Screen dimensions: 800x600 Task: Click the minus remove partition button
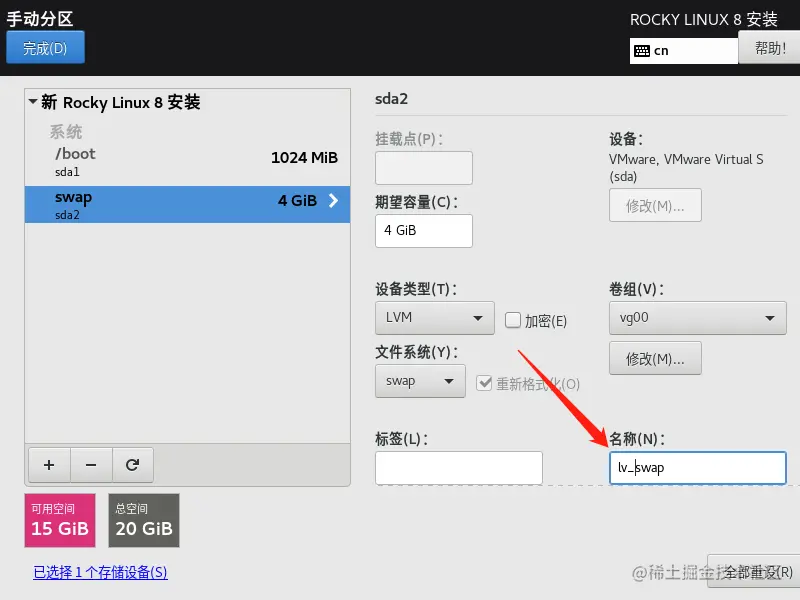(91, 465)
